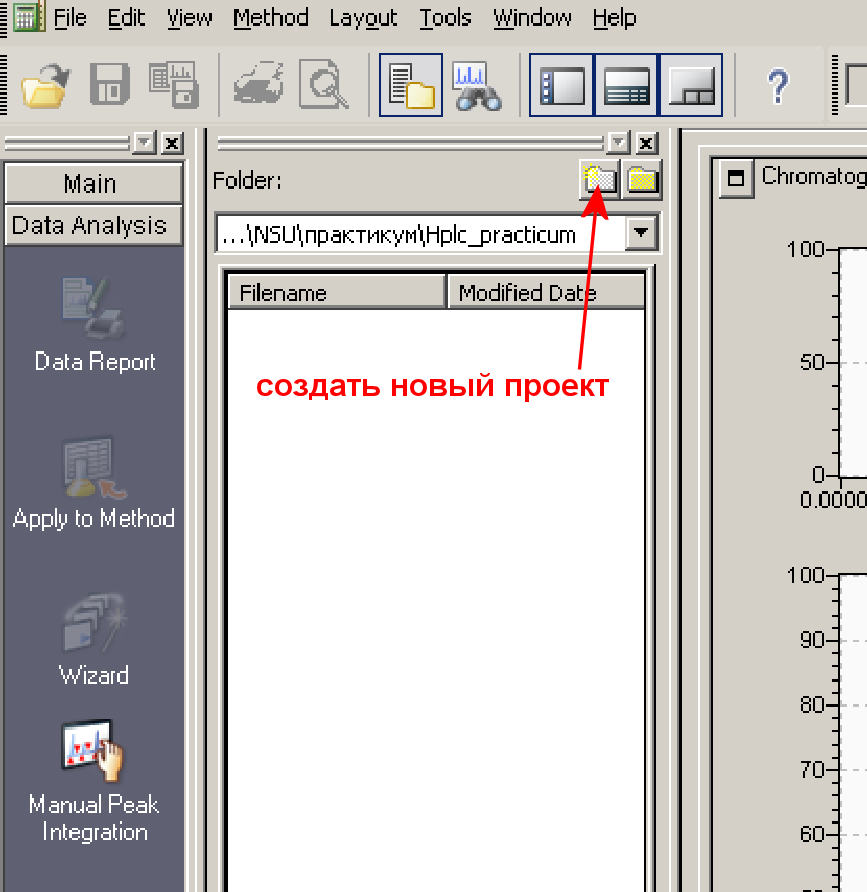Click the Save floppy disk icon
Screen dimensions: 867x892
(x=110, y=85)
